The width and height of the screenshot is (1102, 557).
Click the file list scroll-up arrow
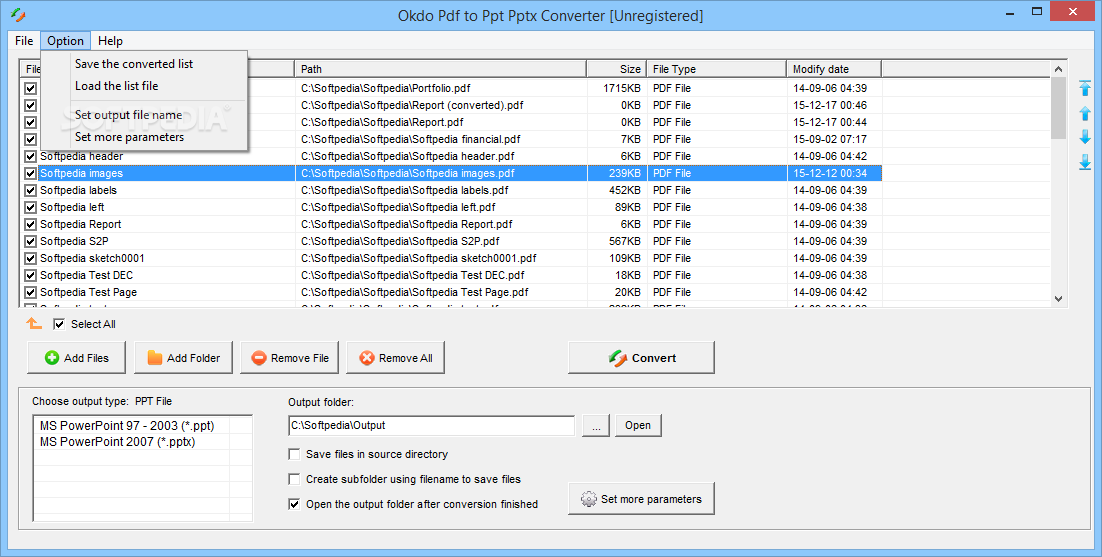(1058, 69)
